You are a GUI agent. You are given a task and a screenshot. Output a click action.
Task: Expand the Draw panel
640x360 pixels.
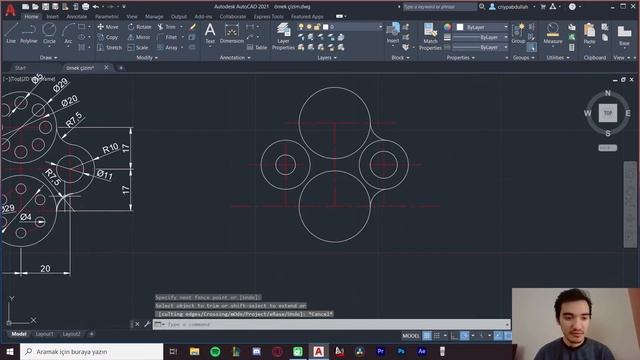[49, 58]
